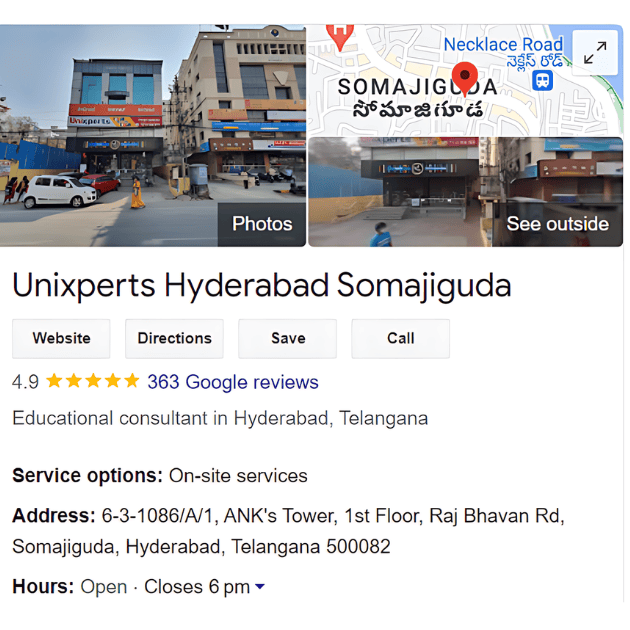Click the 4.9 rating number

pos(25,382)
